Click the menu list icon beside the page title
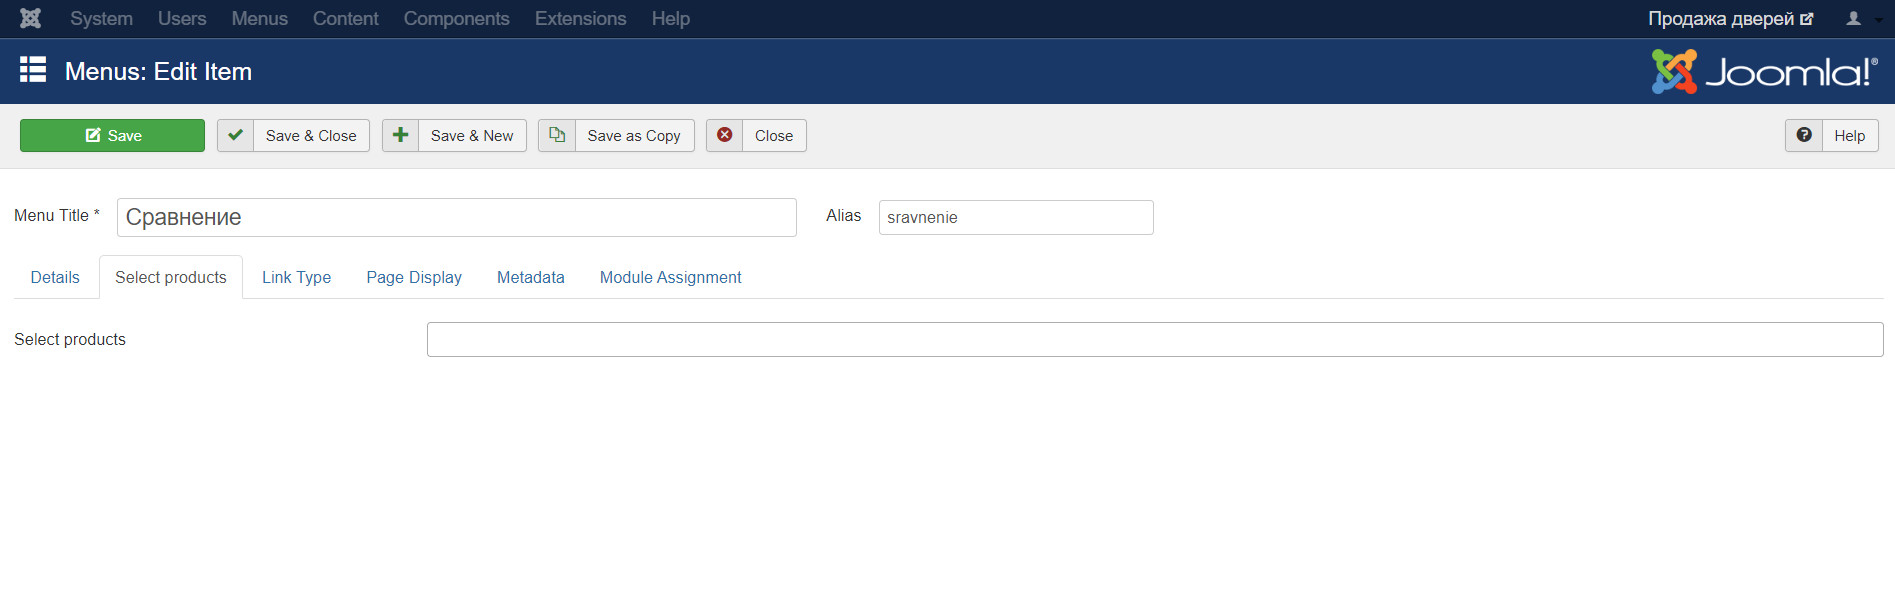The width and height of the screenshot is (1895, 594). (33, 69)
